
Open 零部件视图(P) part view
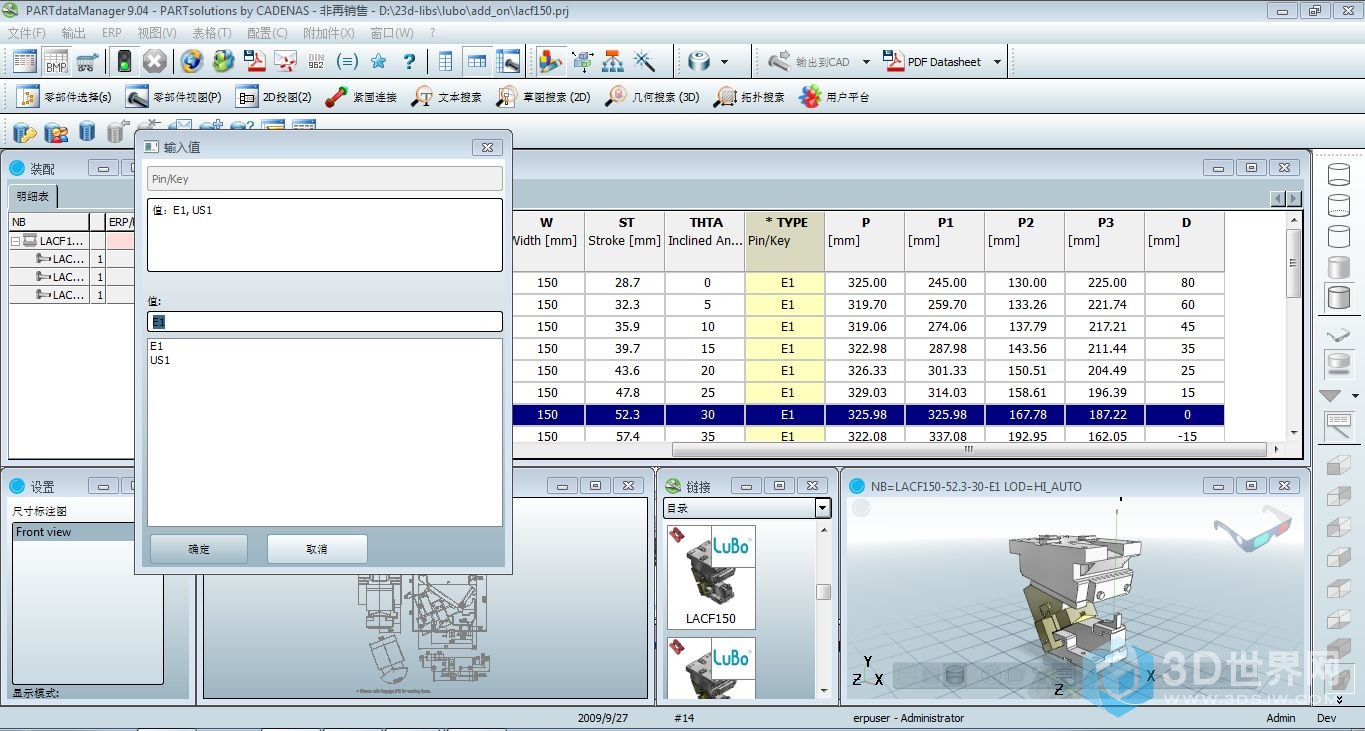coord(174,97)
